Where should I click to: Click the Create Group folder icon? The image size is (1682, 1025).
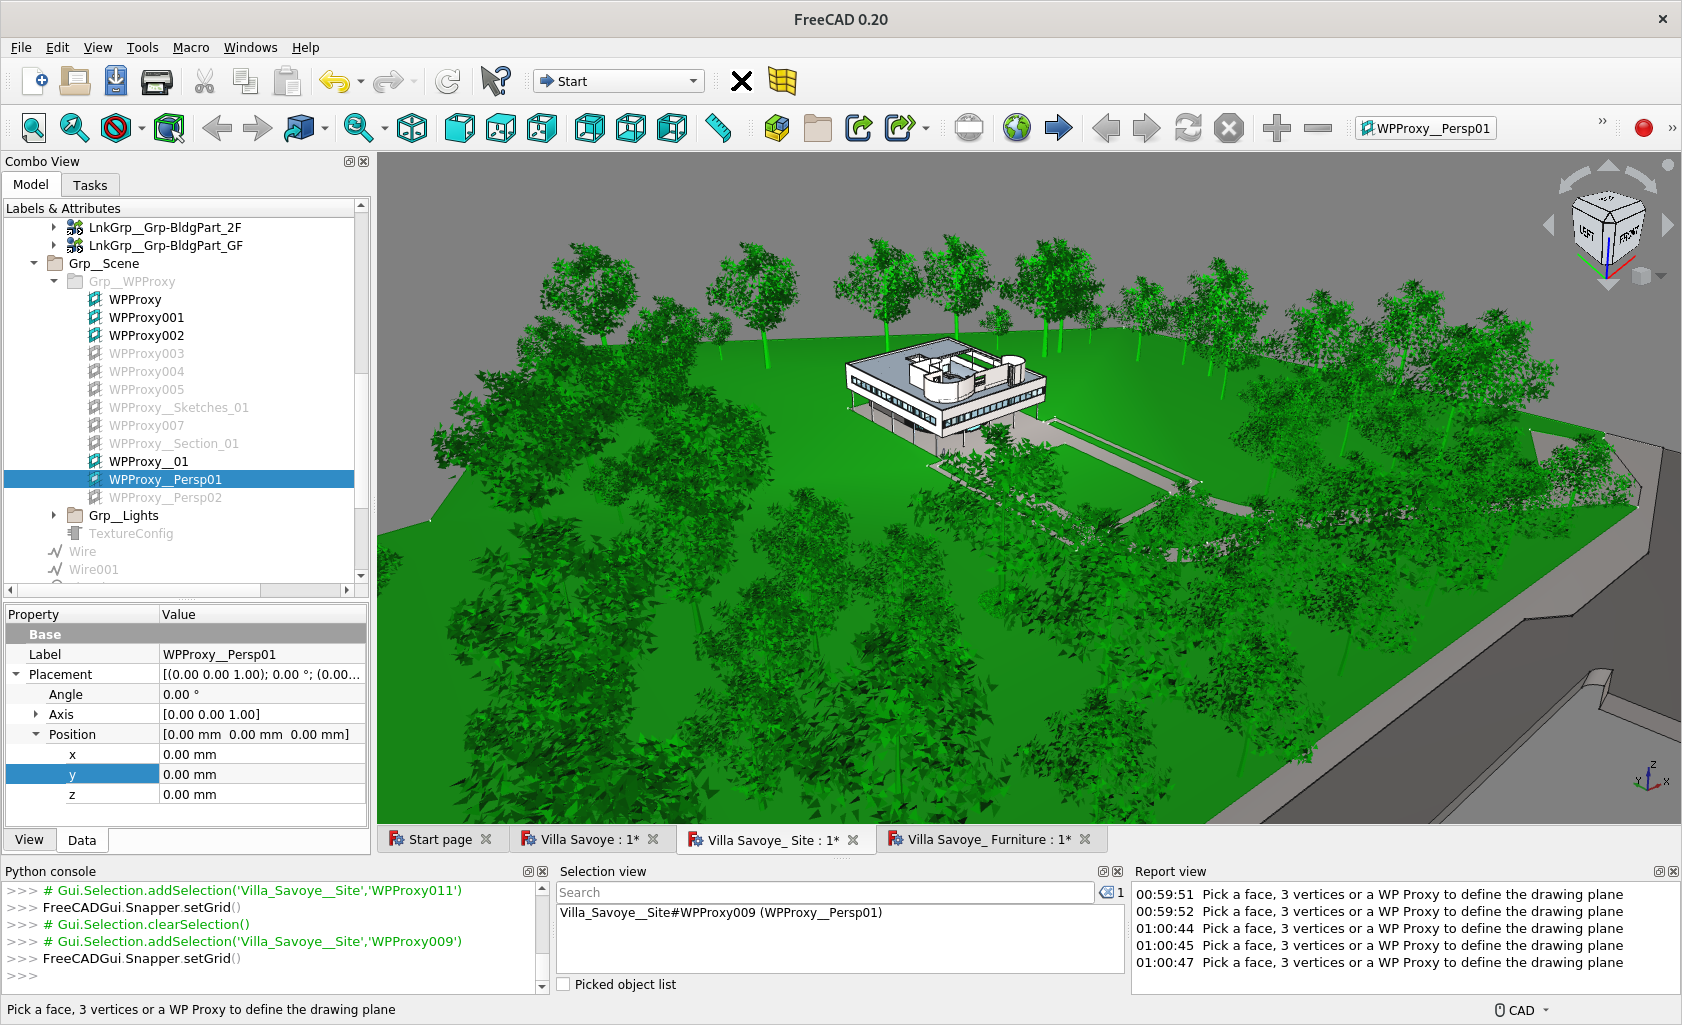tap(818, 128)
